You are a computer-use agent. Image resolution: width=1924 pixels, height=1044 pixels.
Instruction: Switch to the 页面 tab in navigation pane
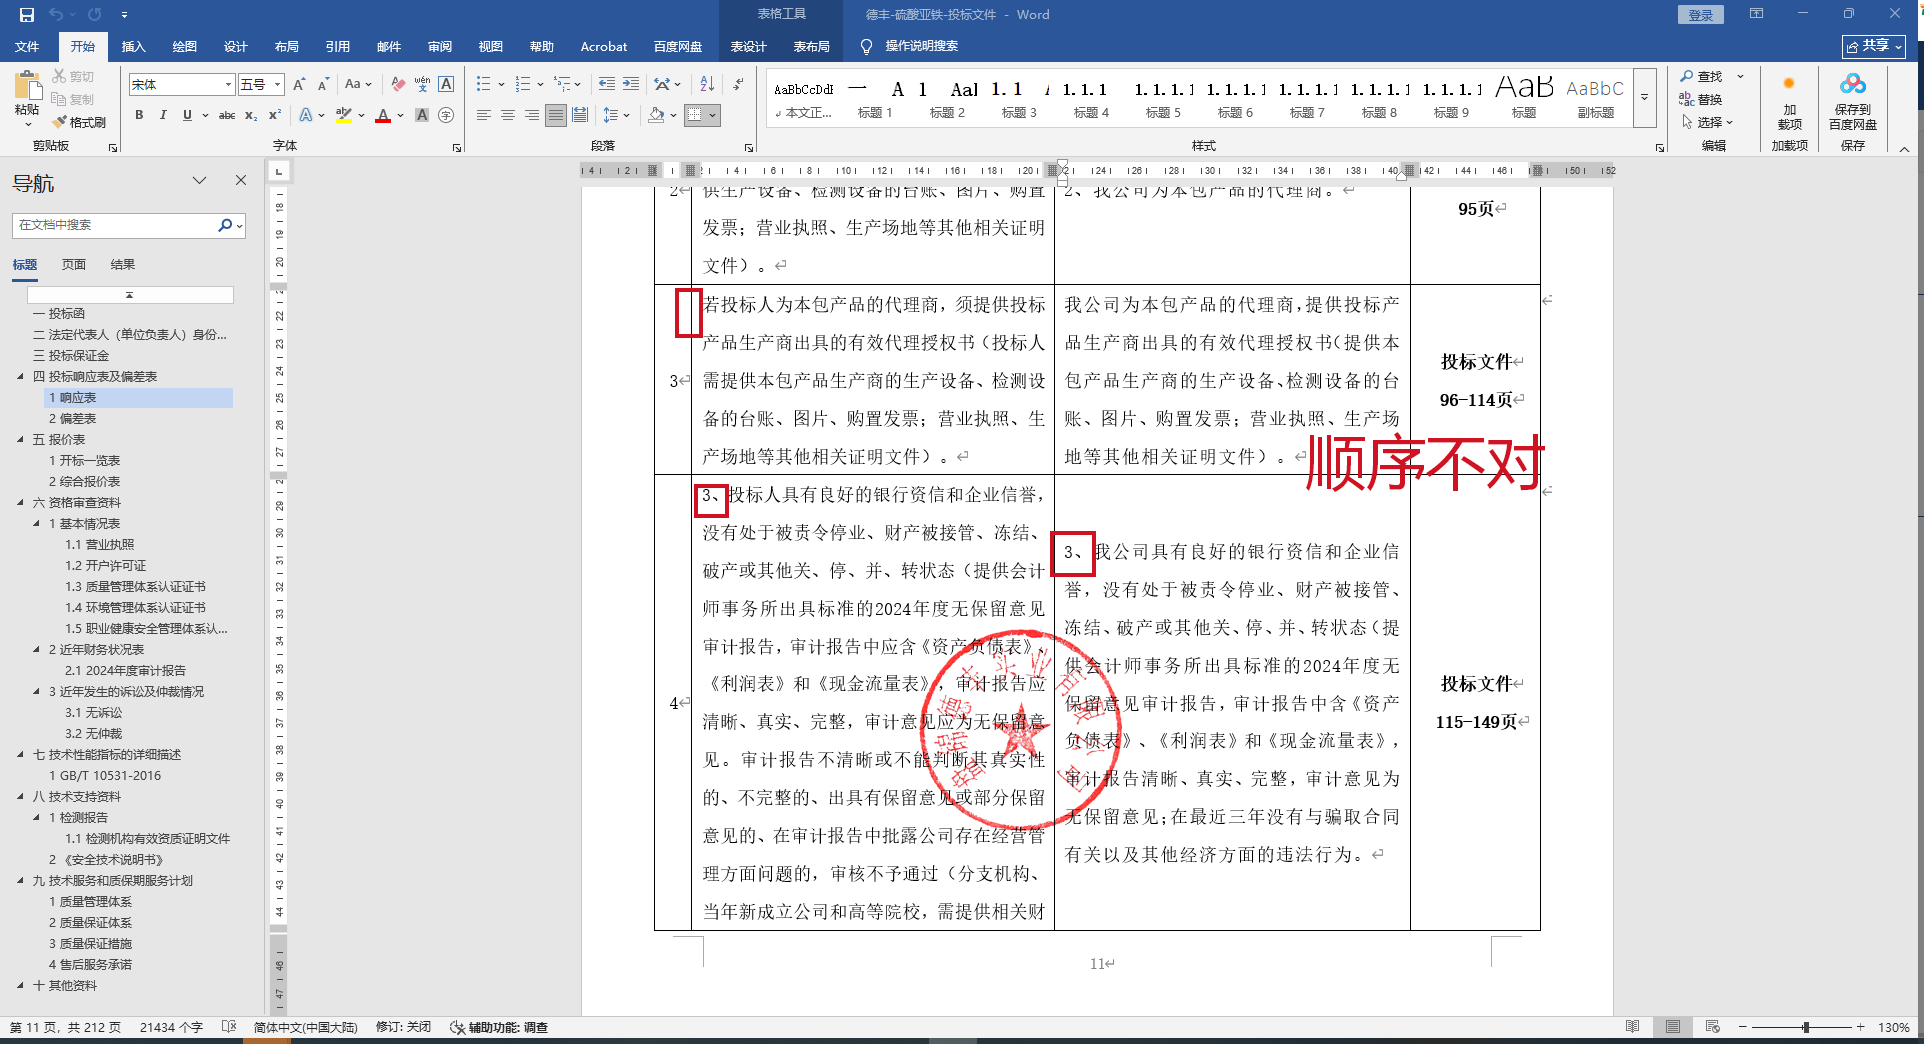point(74,265)
